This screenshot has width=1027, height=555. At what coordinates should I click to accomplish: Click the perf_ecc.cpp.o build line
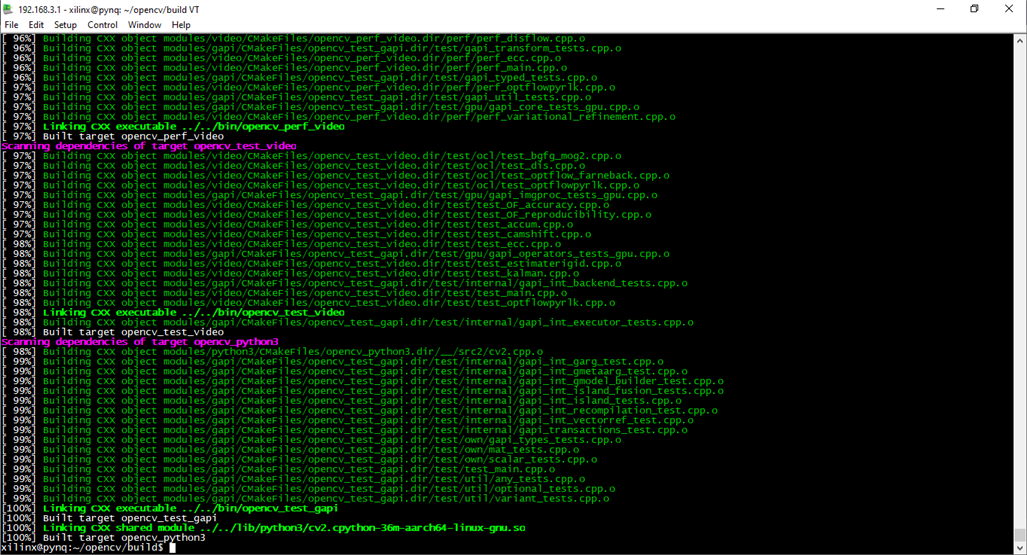(x=282, y=58)
